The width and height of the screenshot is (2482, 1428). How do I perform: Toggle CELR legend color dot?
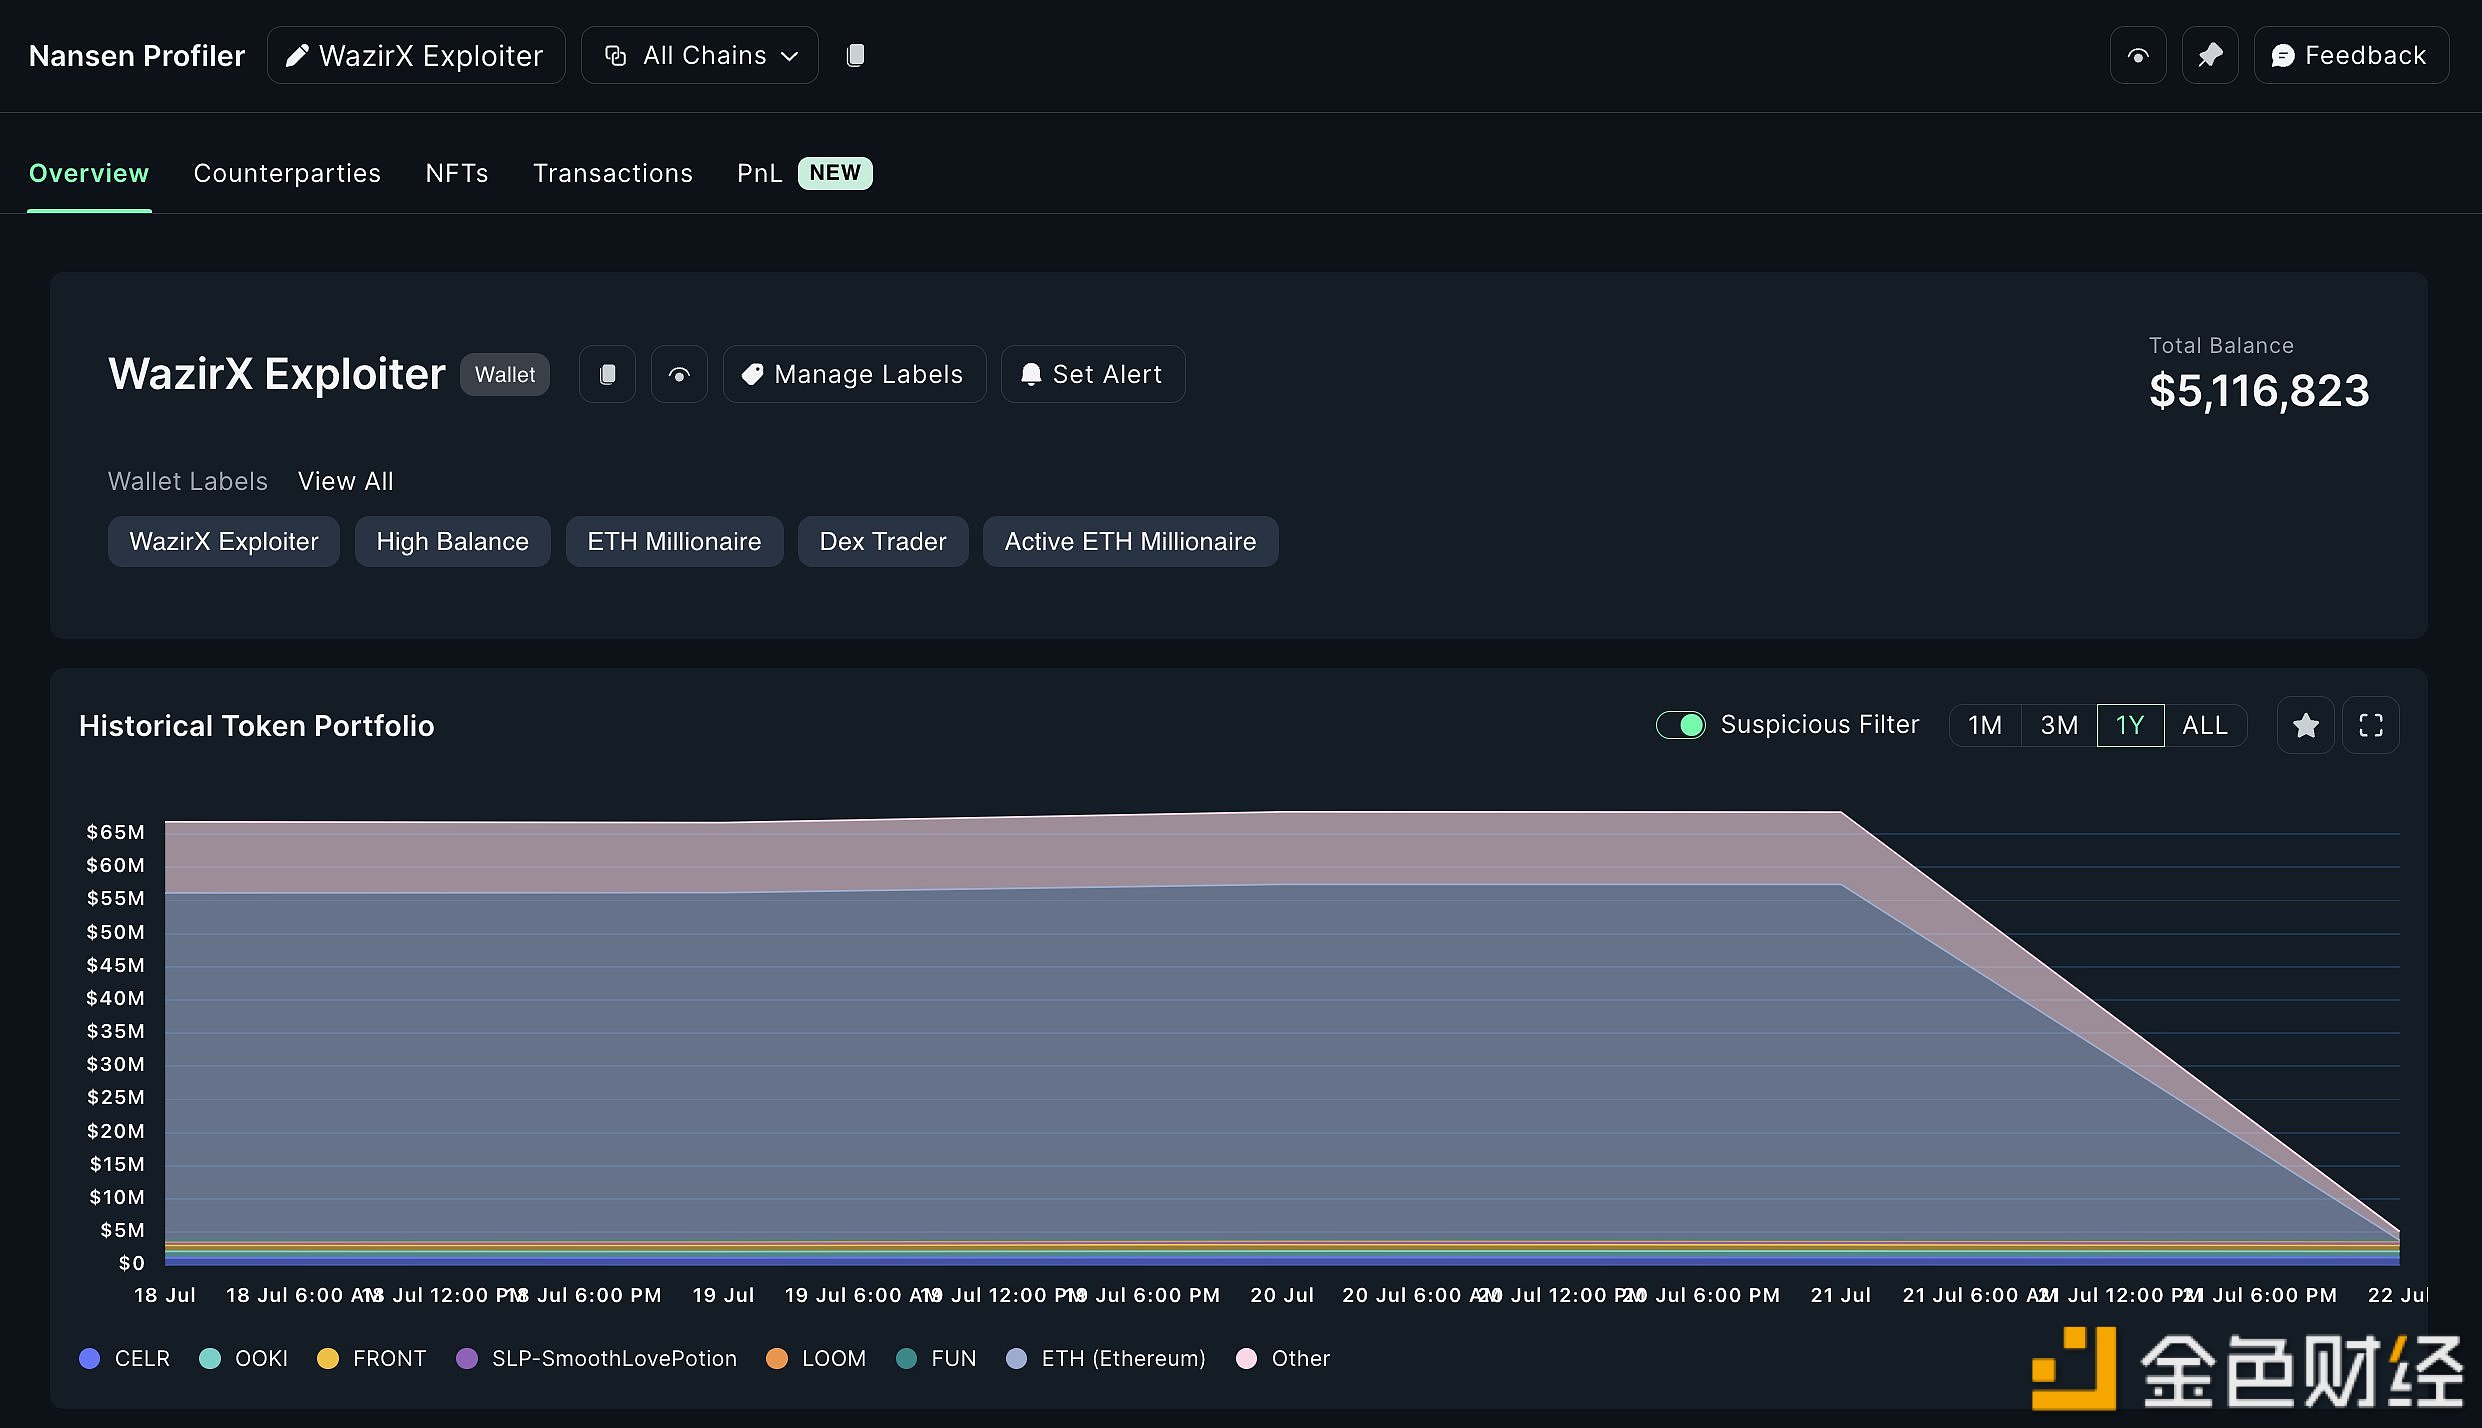click(x=90, y=1358)
